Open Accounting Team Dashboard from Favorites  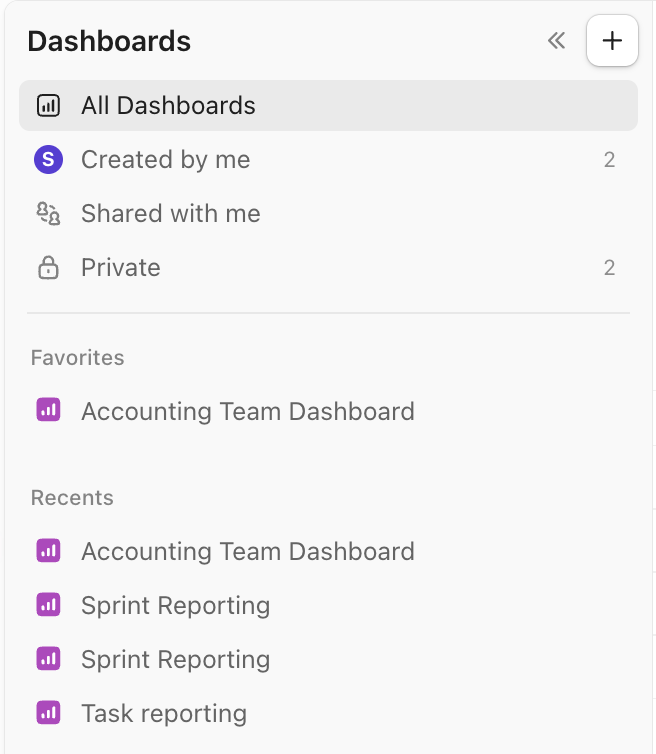[x=248, y=411]
